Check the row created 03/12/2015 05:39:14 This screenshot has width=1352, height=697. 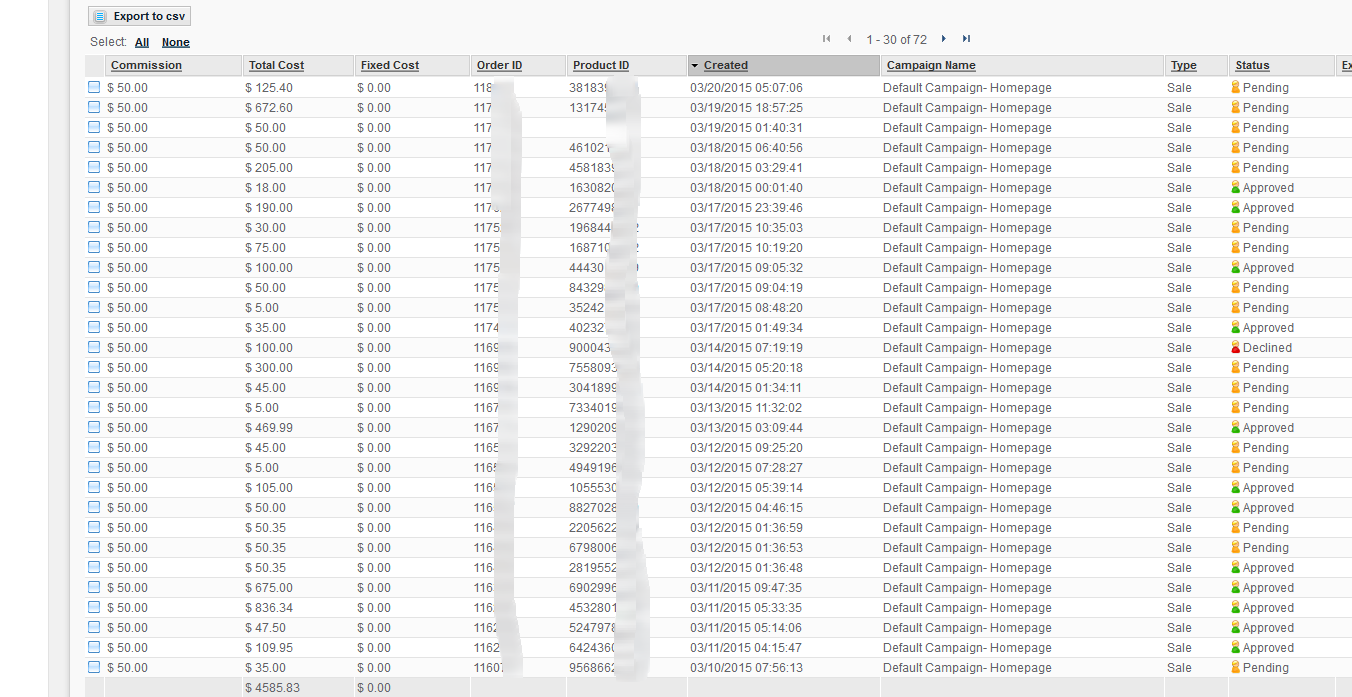pos(94,487)
